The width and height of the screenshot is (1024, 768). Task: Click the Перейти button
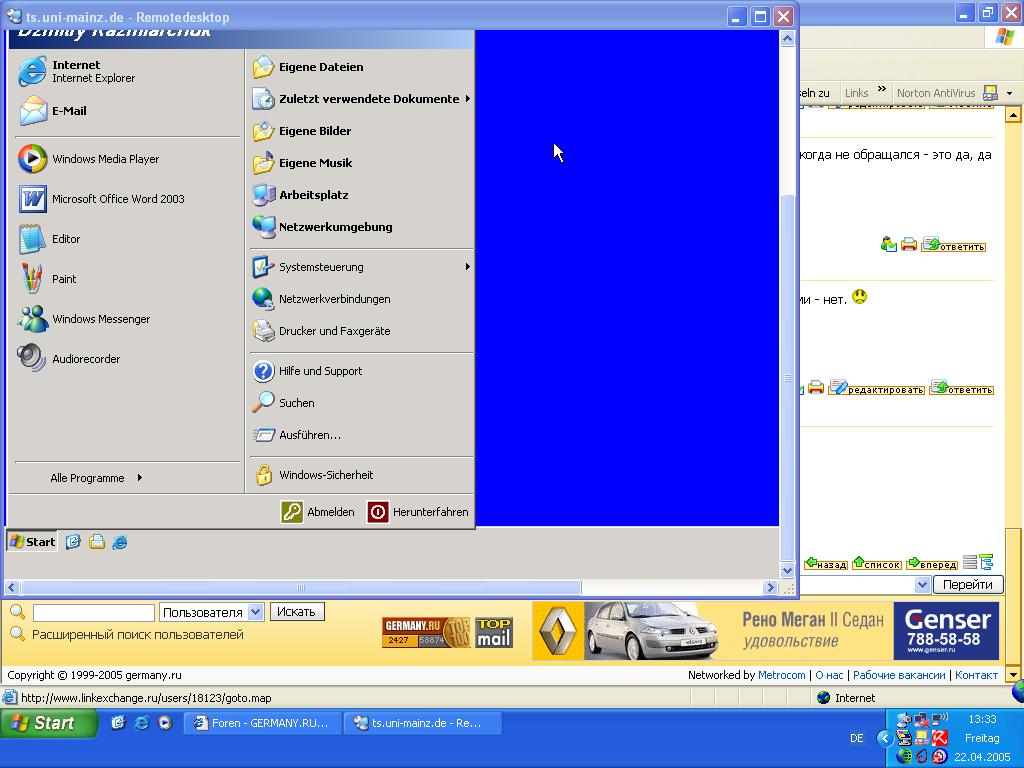(967, 584)
